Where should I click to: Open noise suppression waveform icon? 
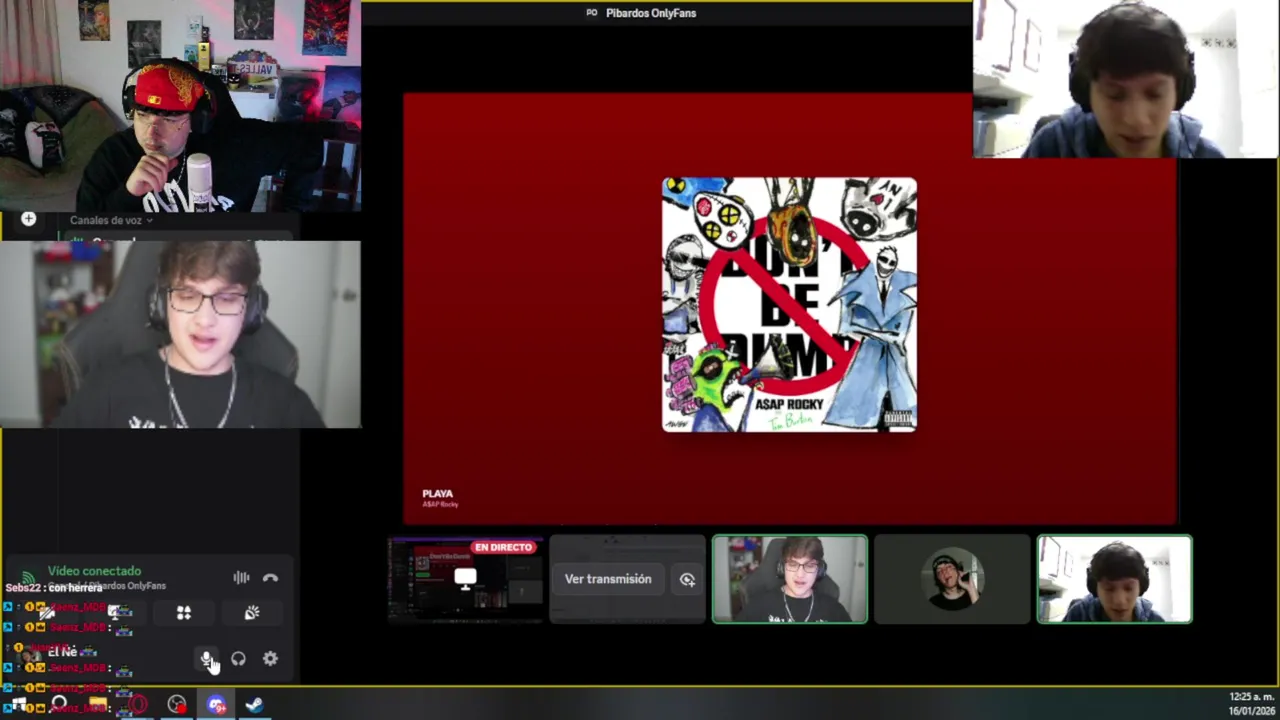tap(241, 578)
